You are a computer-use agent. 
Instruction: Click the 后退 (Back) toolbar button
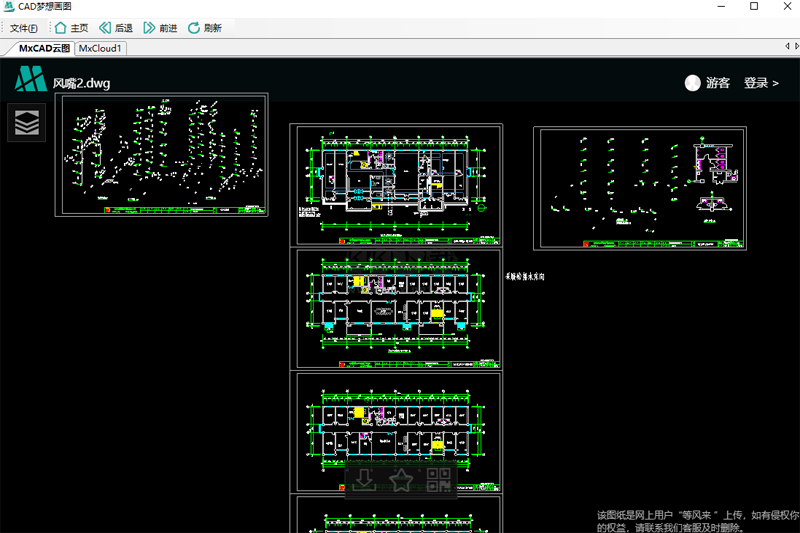click(x=115, y=28)
